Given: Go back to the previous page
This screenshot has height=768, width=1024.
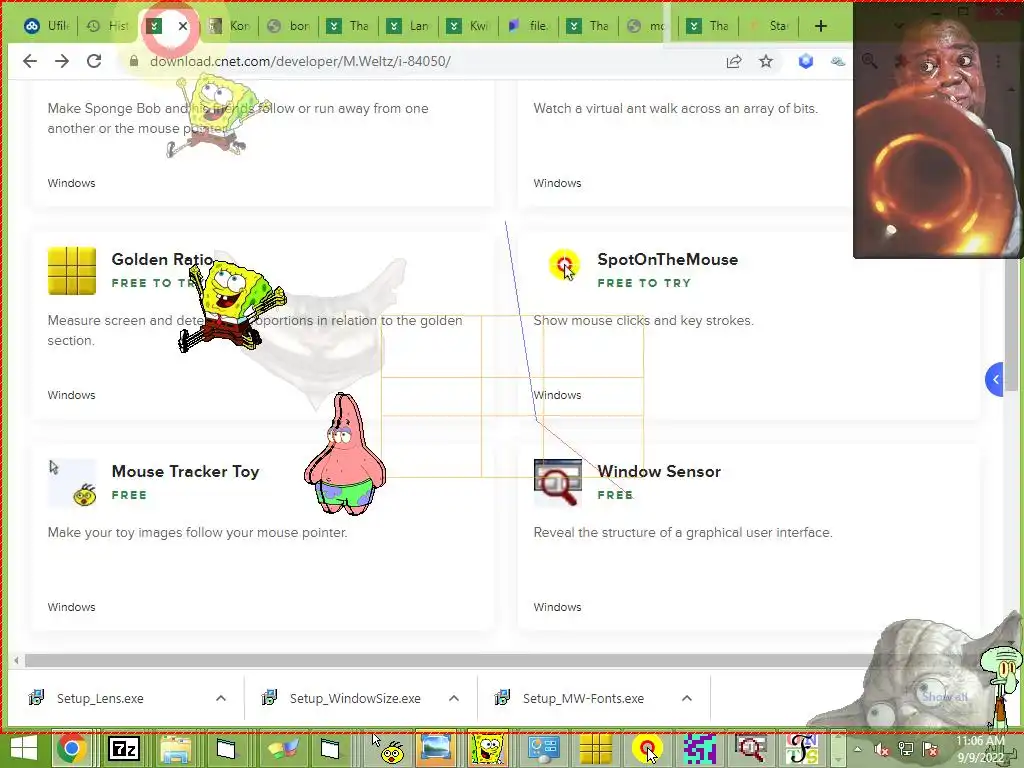Looking at the screenshot, I should point(30,61).
